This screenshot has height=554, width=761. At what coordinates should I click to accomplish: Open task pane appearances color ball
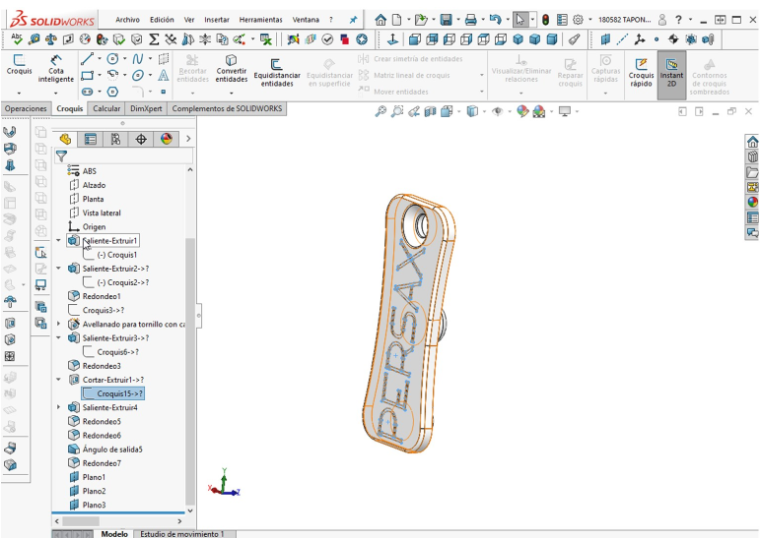click(x=752, y=202)
